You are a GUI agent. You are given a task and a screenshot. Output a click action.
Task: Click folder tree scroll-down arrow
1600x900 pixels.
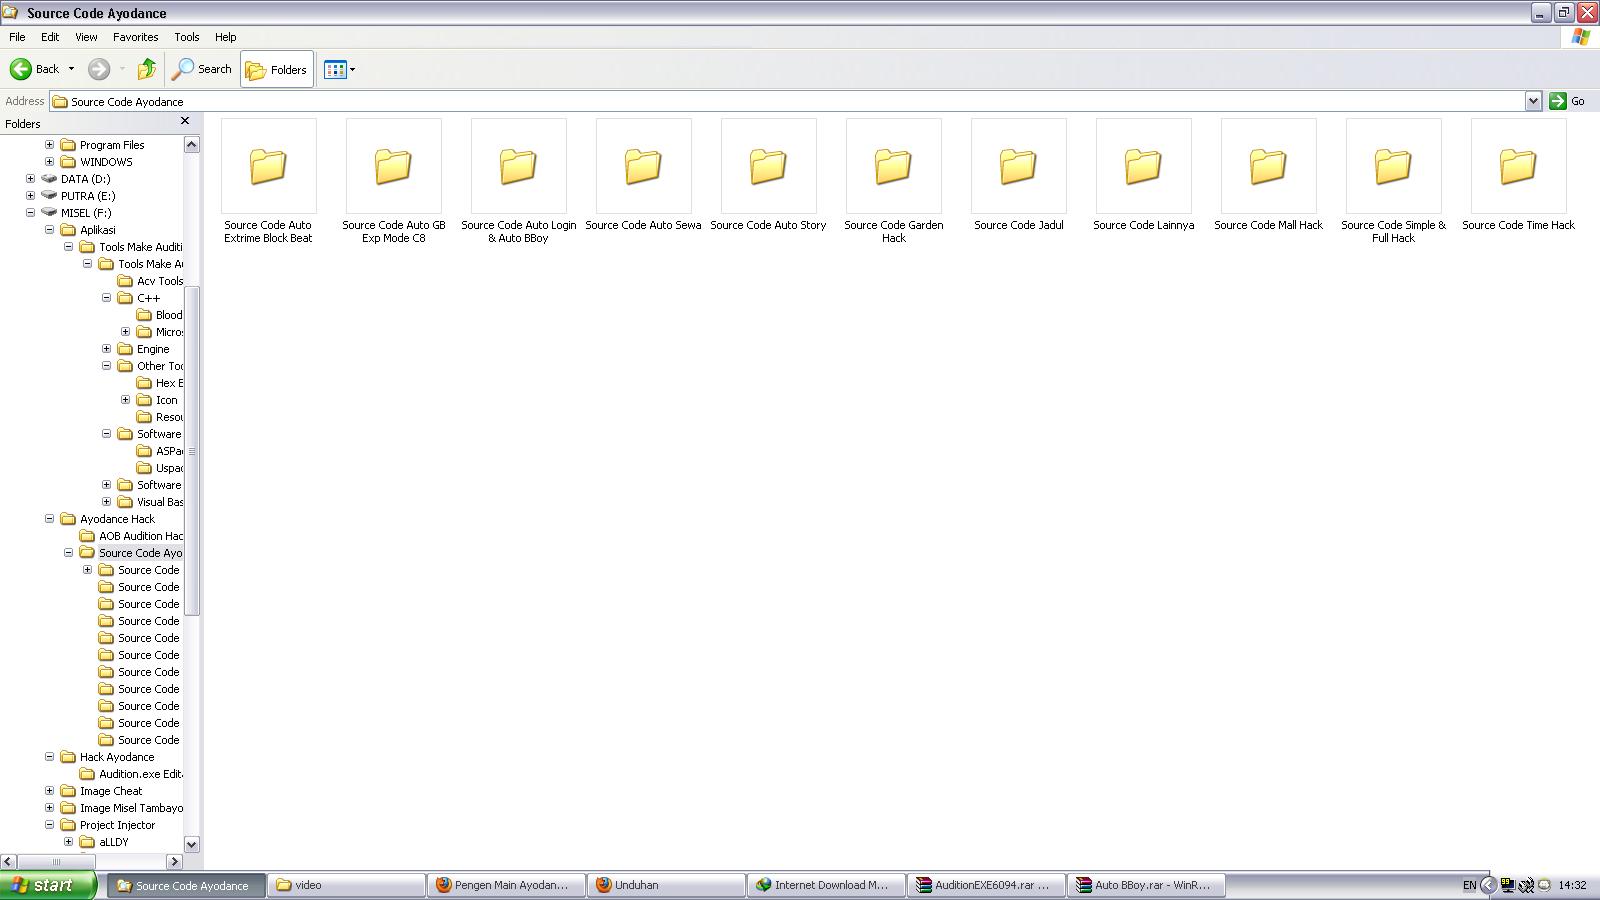coord(192,844)
